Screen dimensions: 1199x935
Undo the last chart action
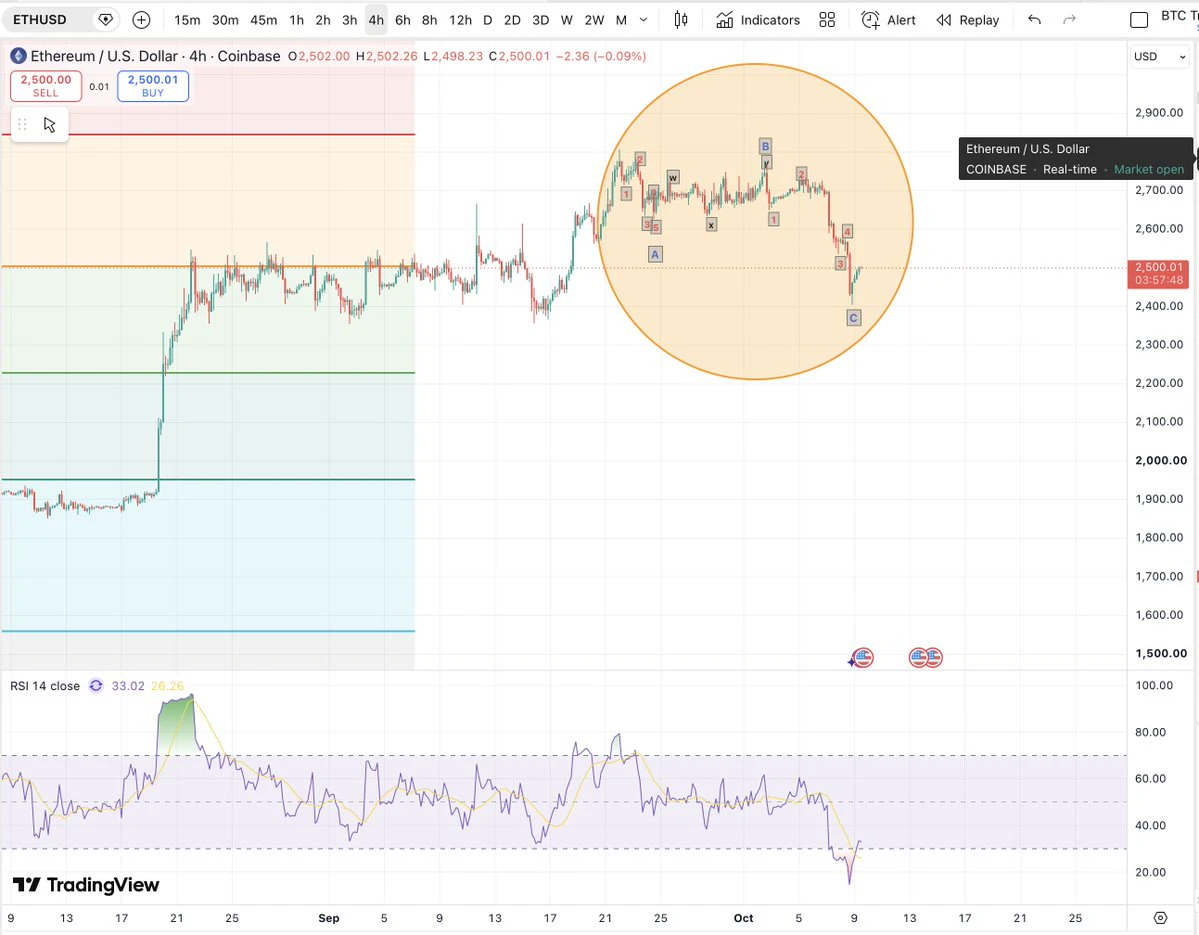coord(1034,20)
